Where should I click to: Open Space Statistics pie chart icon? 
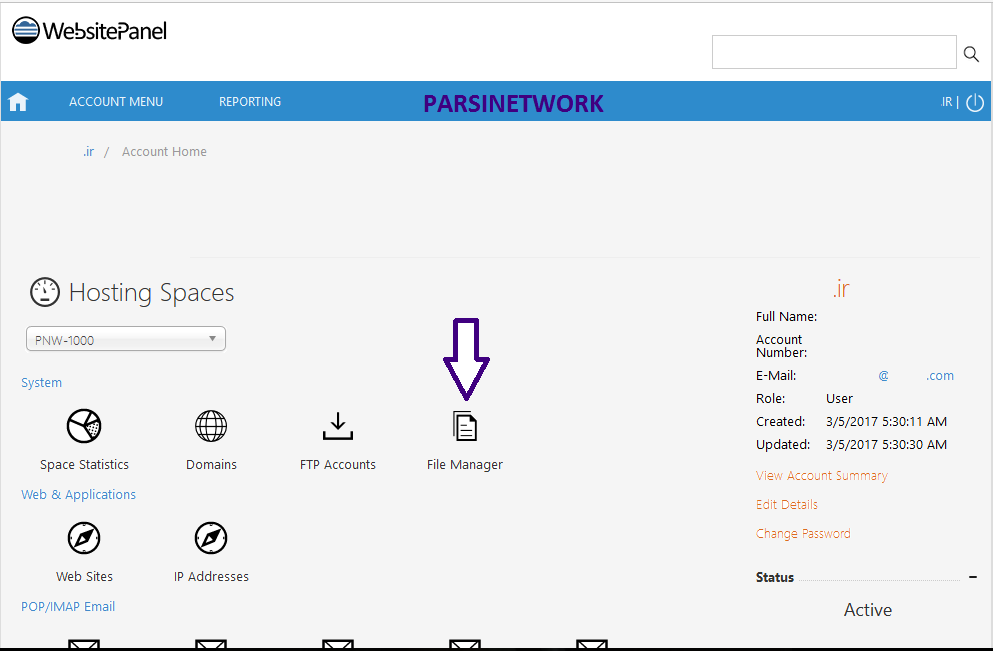pos(84,427)
